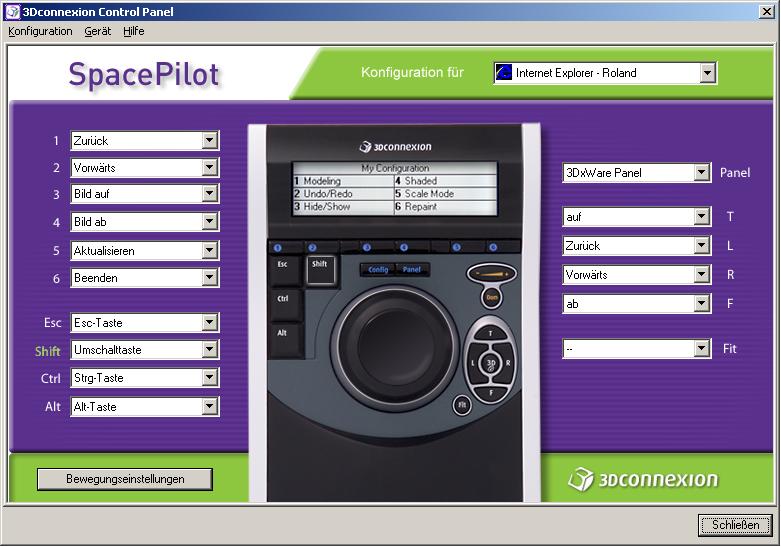Open the Umschalttaste assignment dropdown

click(210, 350)
